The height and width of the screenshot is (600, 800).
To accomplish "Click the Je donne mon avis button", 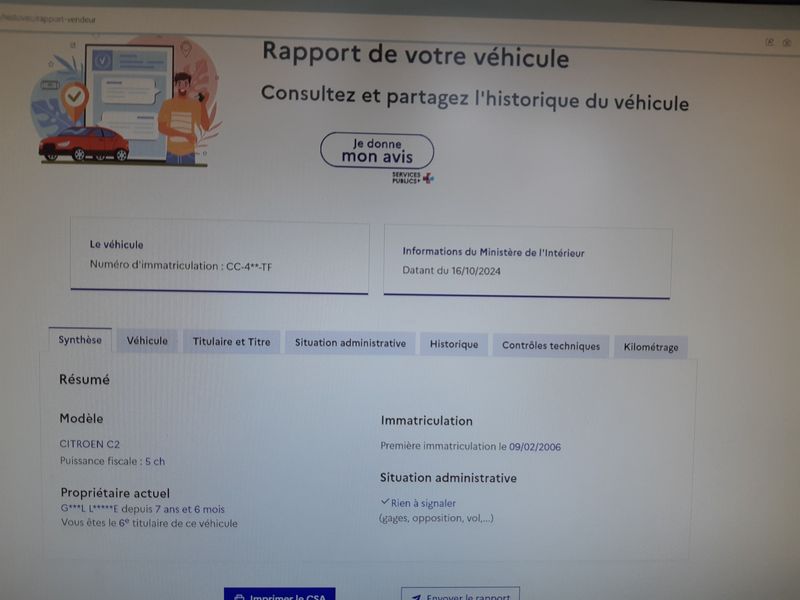I will (377, 151).
